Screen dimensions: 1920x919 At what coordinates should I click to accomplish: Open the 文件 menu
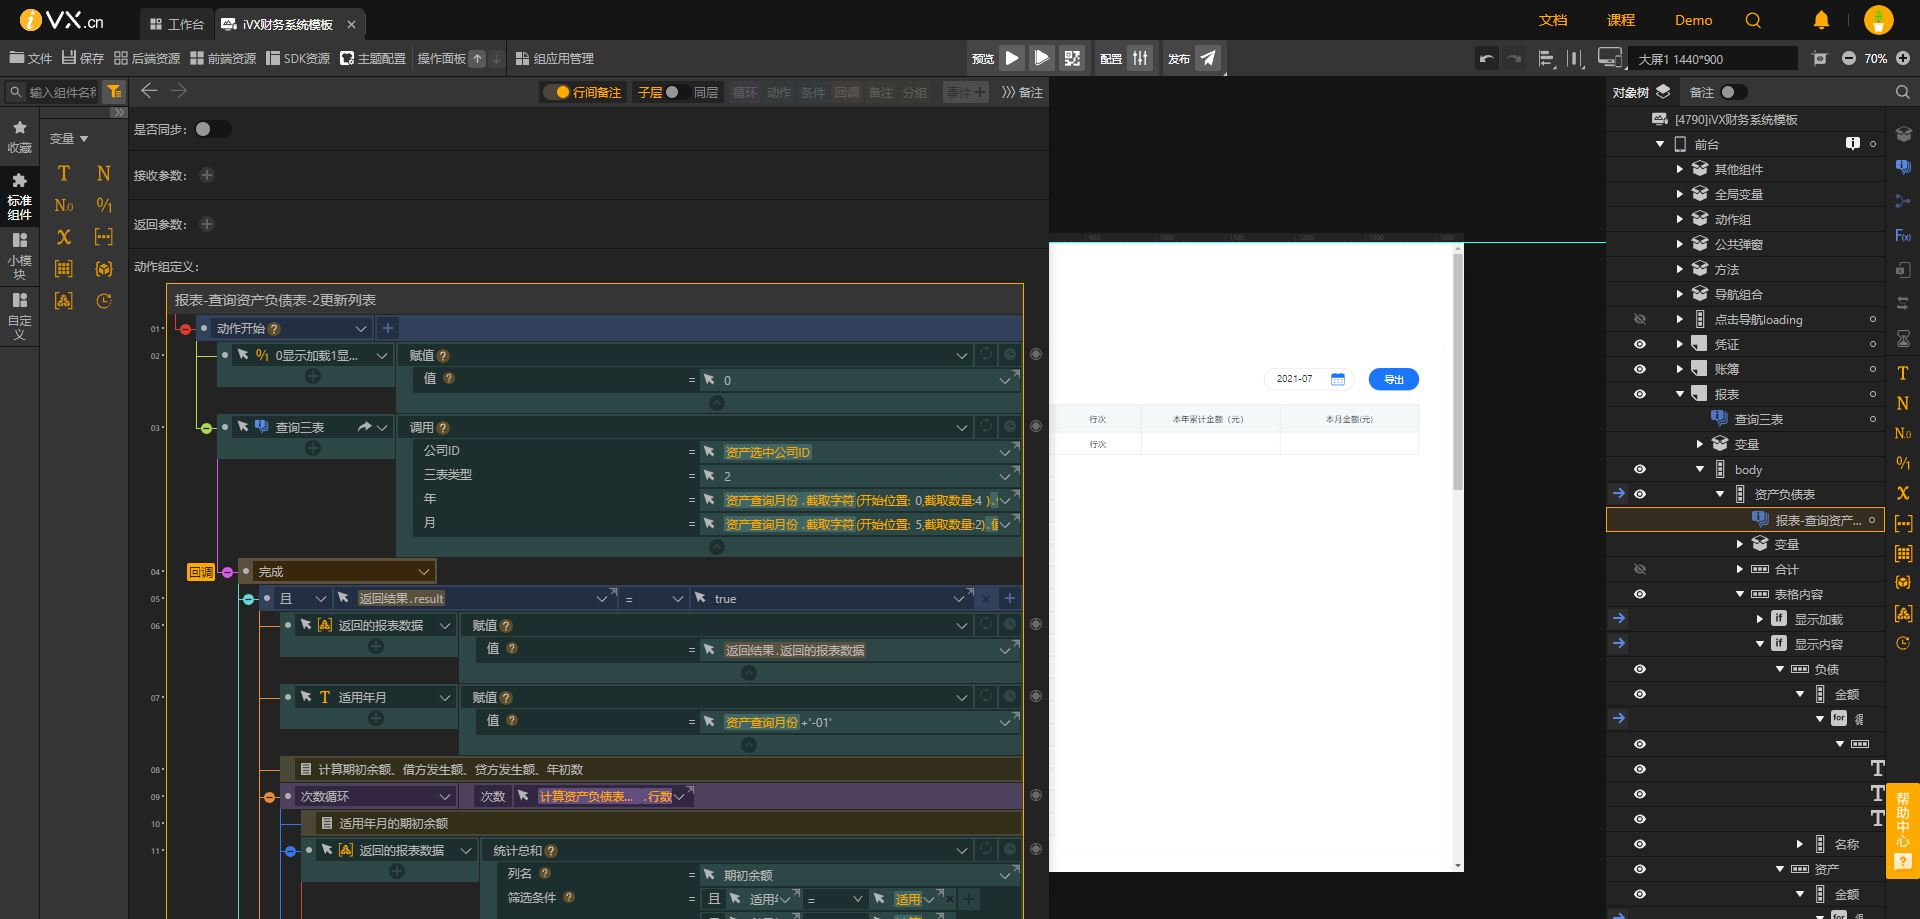click(x=30, y=58)
